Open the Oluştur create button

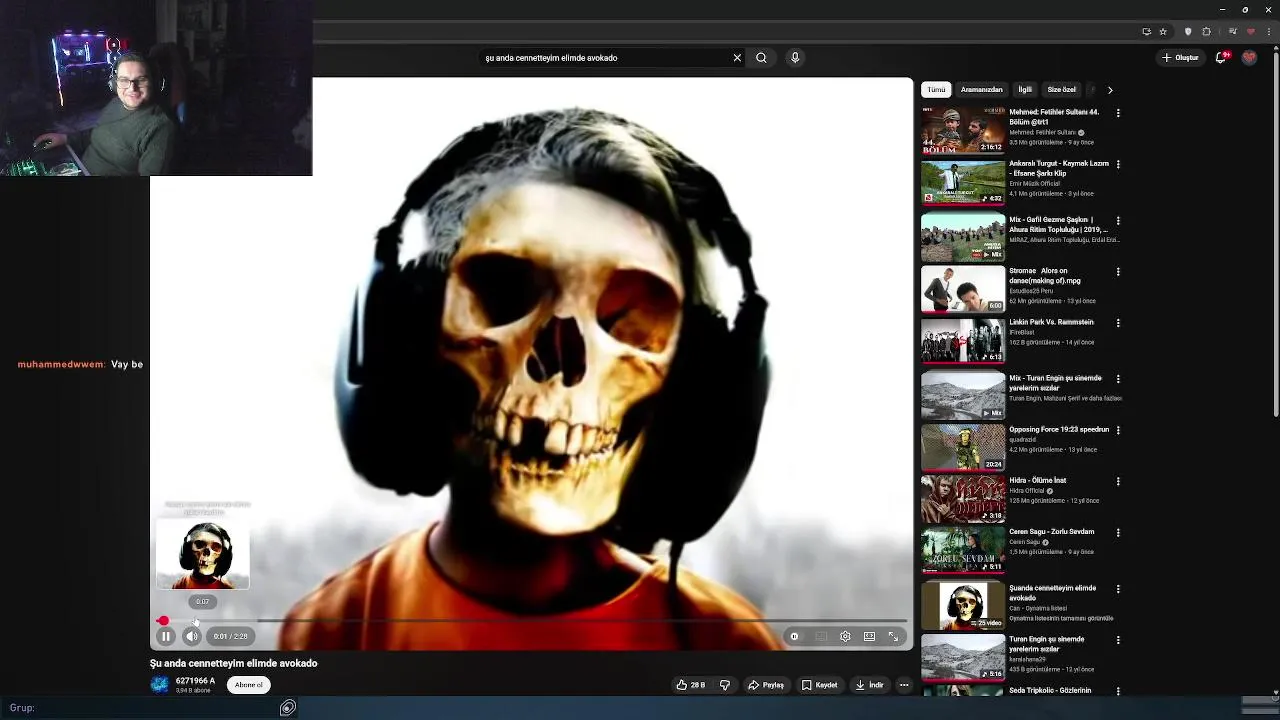coord(1180,58)
